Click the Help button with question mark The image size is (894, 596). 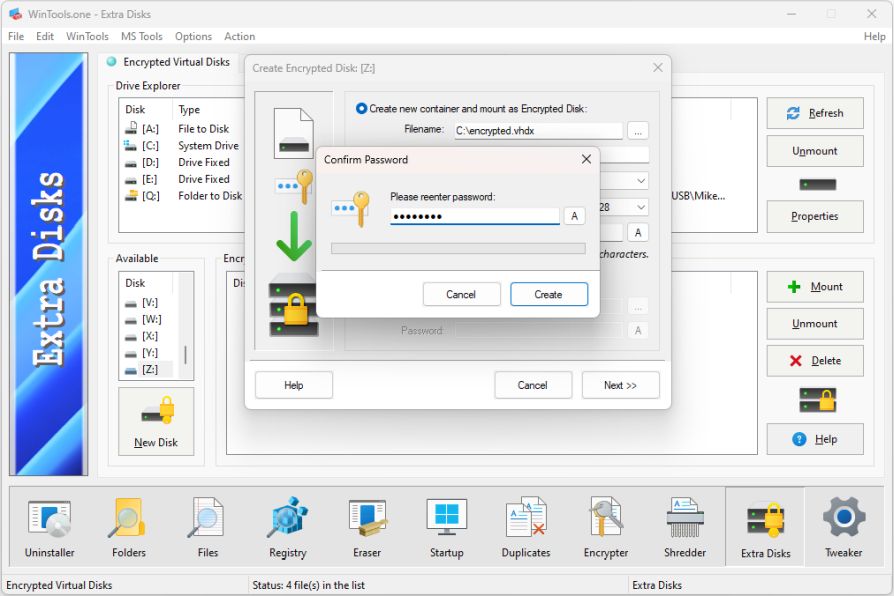815,439
